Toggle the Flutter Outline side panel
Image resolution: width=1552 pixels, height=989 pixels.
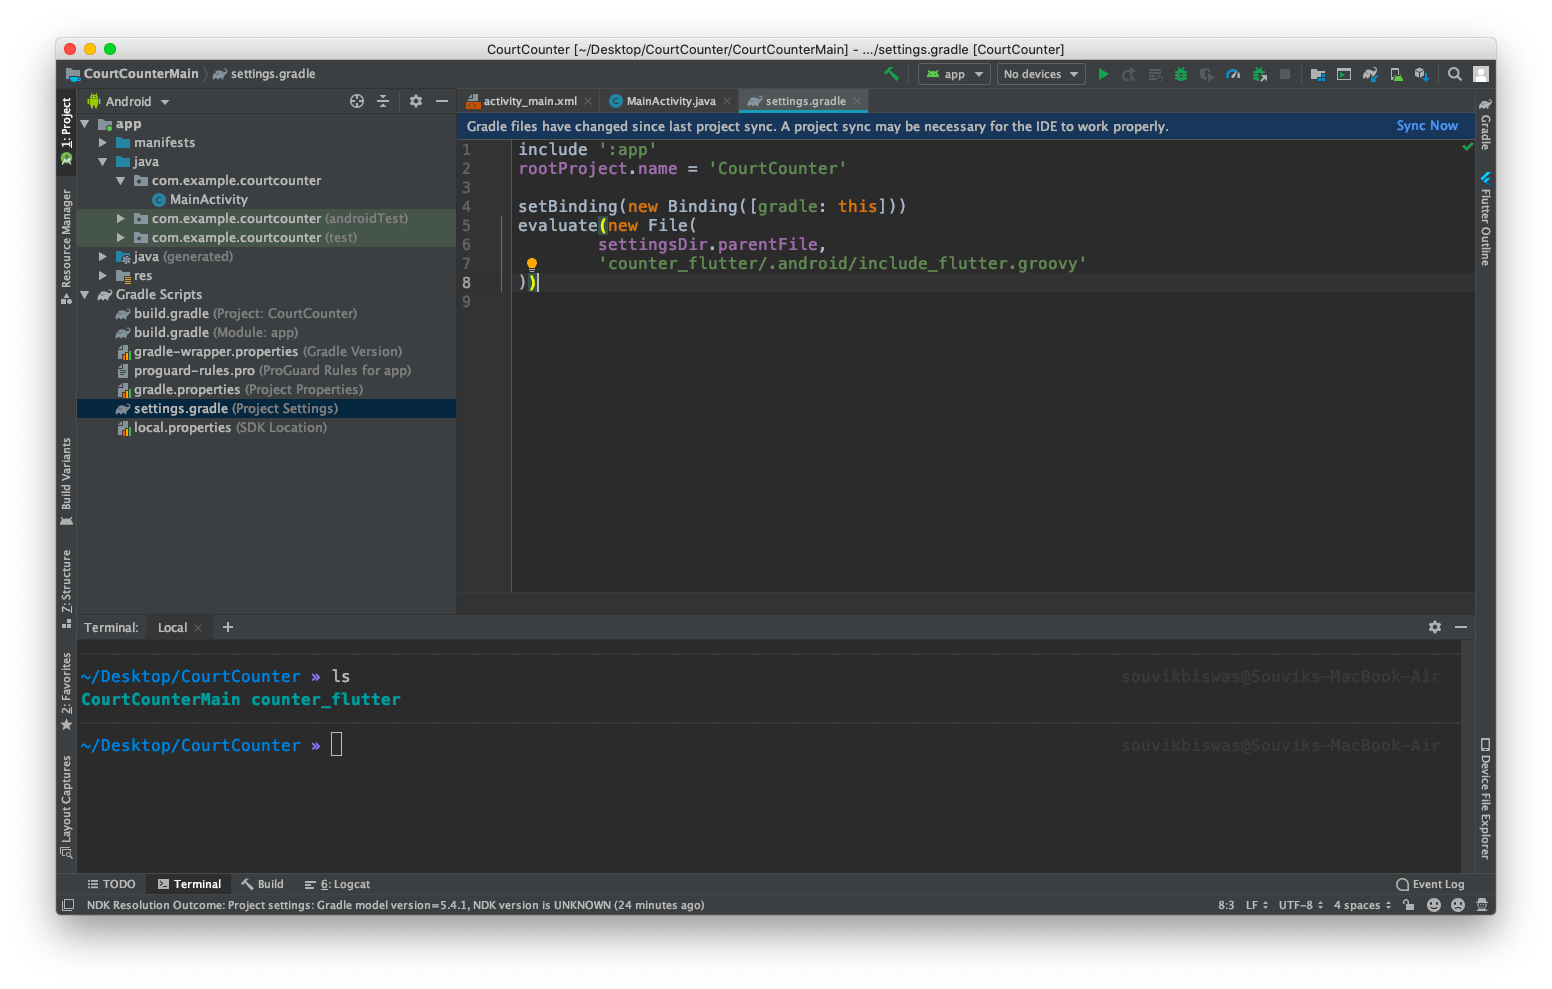(1486, 219)
